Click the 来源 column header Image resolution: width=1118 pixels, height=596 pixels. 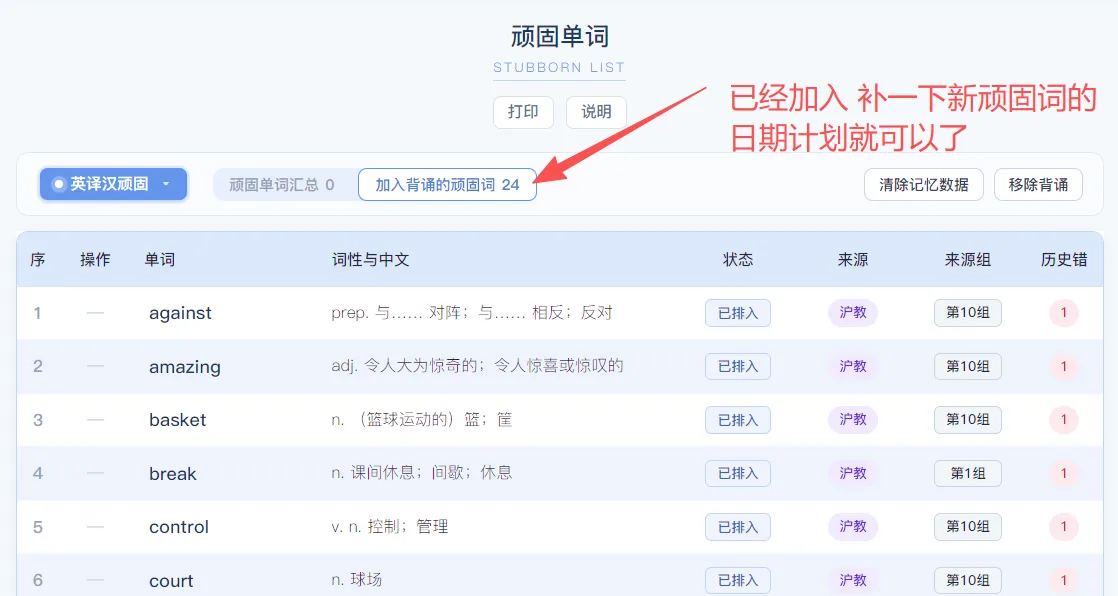coord(853,260)
